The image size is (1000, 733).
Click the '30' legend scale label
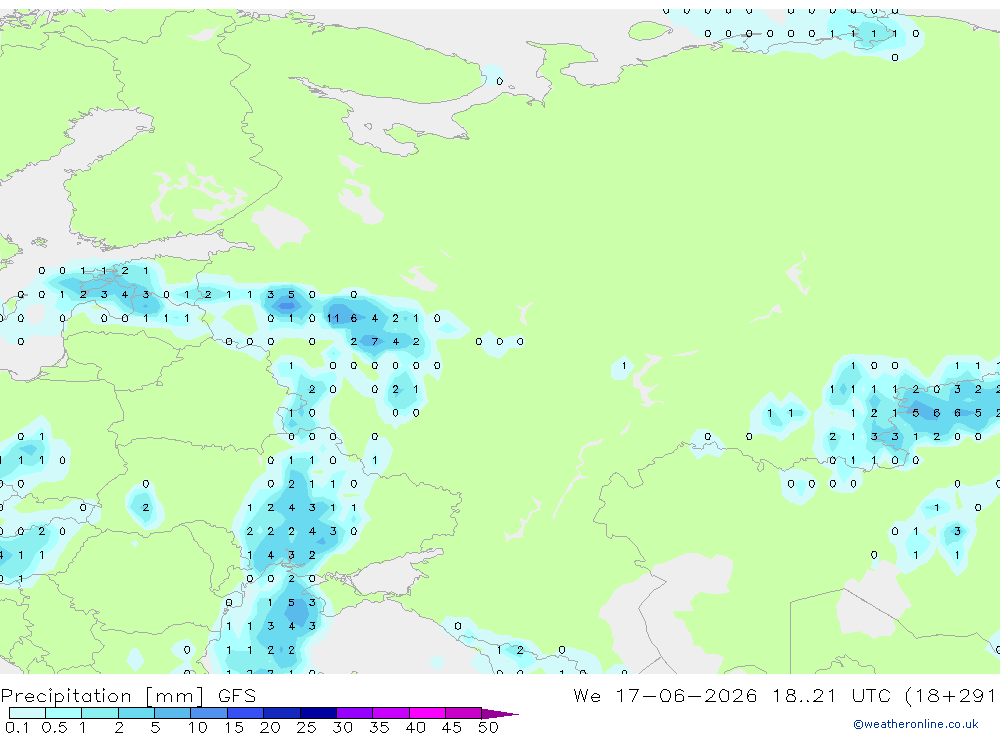(343, 727)
